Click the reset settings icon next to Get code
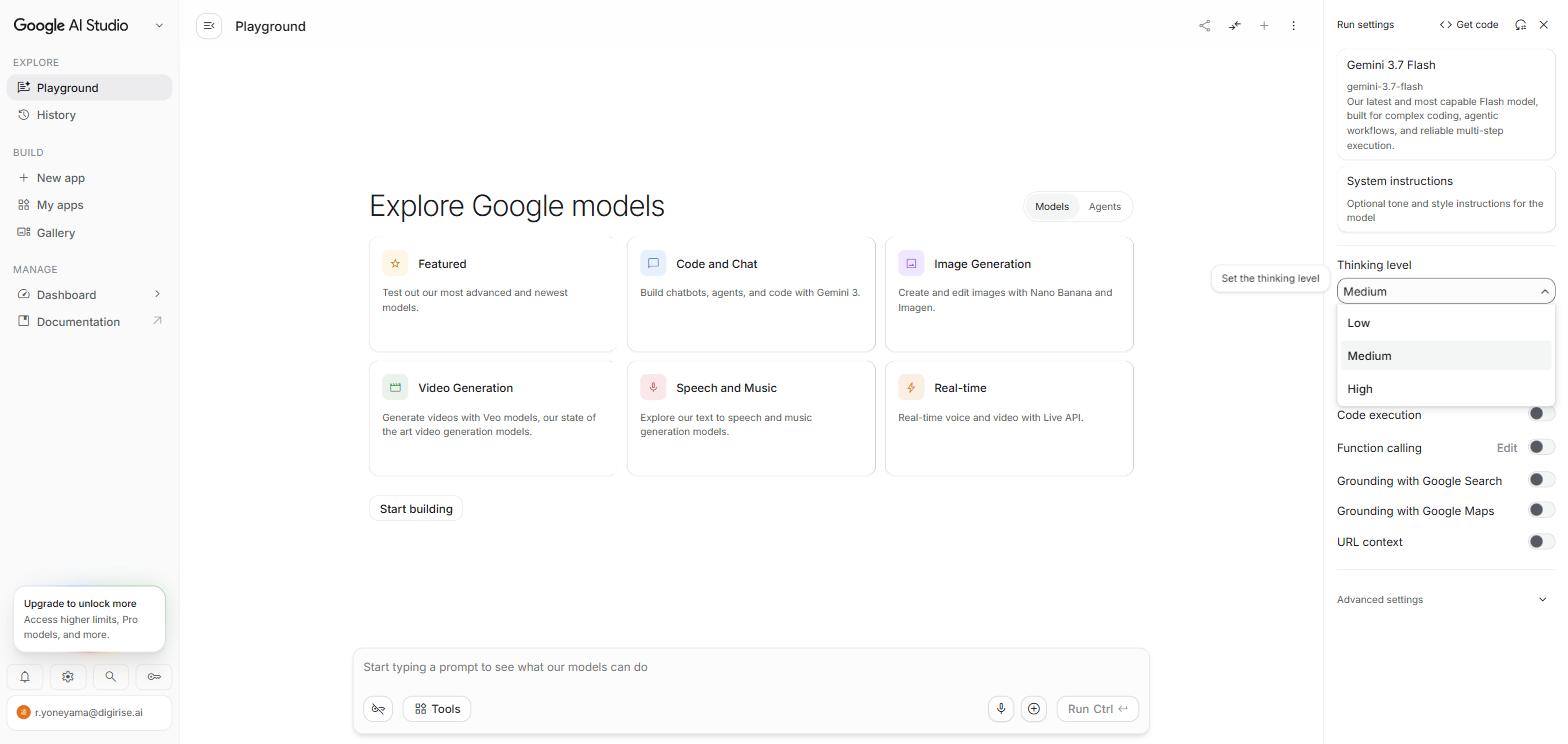This screenshot has height=744, width=1568. (x=1520, y=25)
